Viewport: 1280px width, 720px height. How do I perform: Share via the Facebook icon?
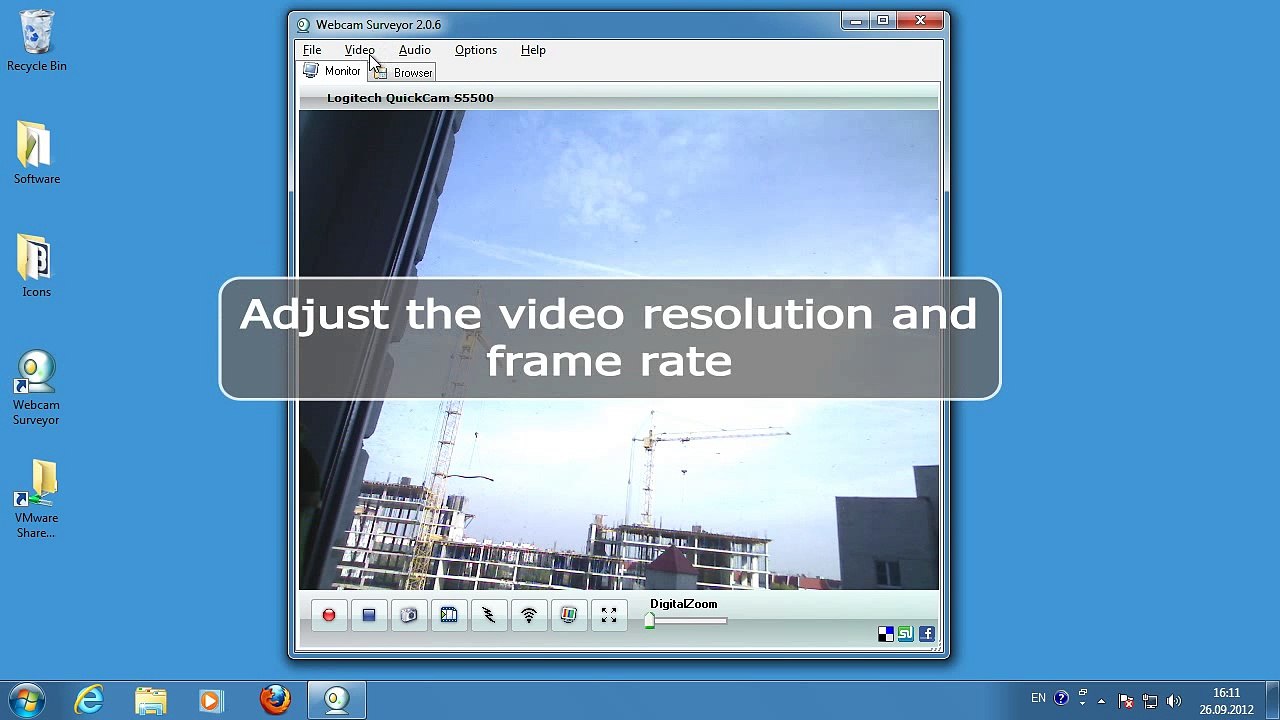[927, 634]
